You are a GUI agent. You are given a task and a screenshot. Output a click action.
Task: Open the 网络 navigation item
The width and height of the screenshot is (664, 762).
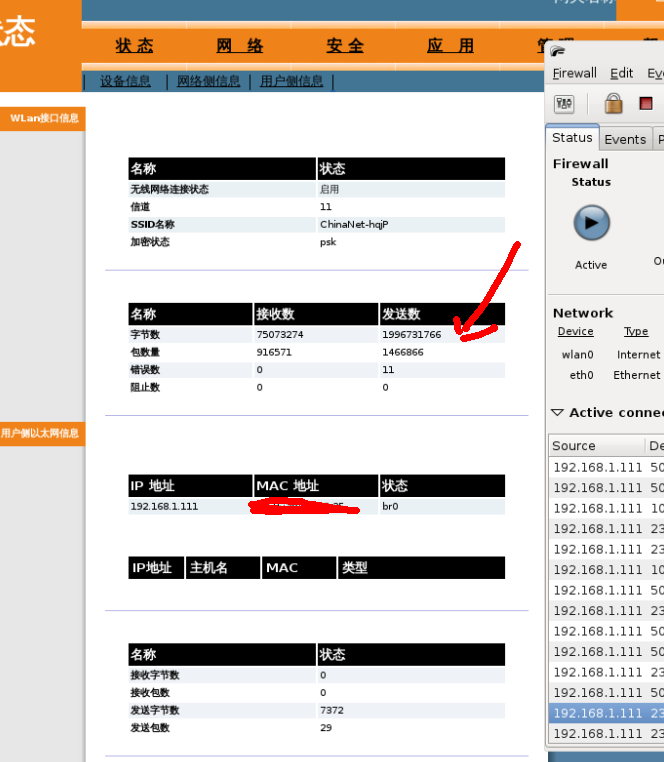pos(240,46)
